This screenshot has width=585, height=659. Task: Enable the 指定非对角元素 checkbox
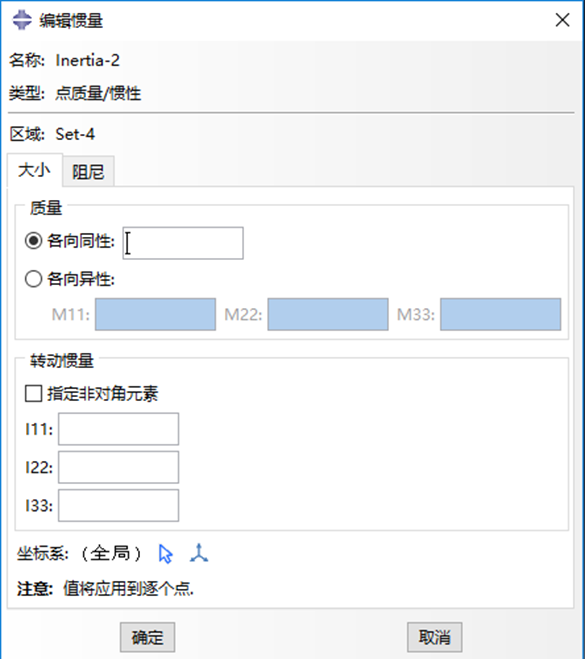pos(34,394)
